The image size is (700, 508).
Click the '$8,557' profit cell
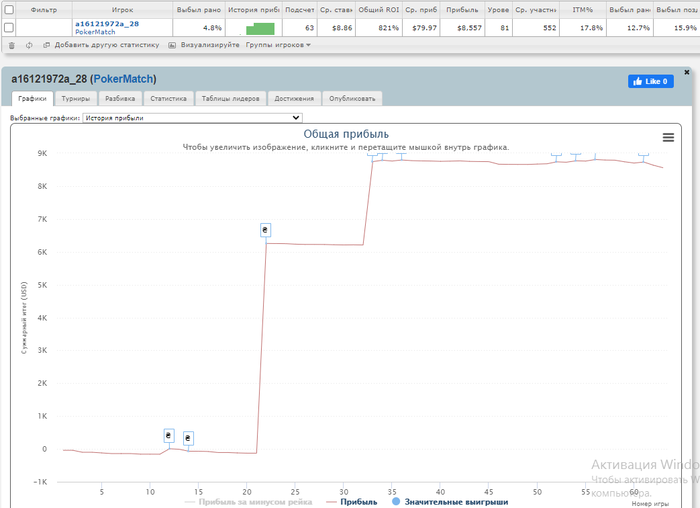click(462, 28)
